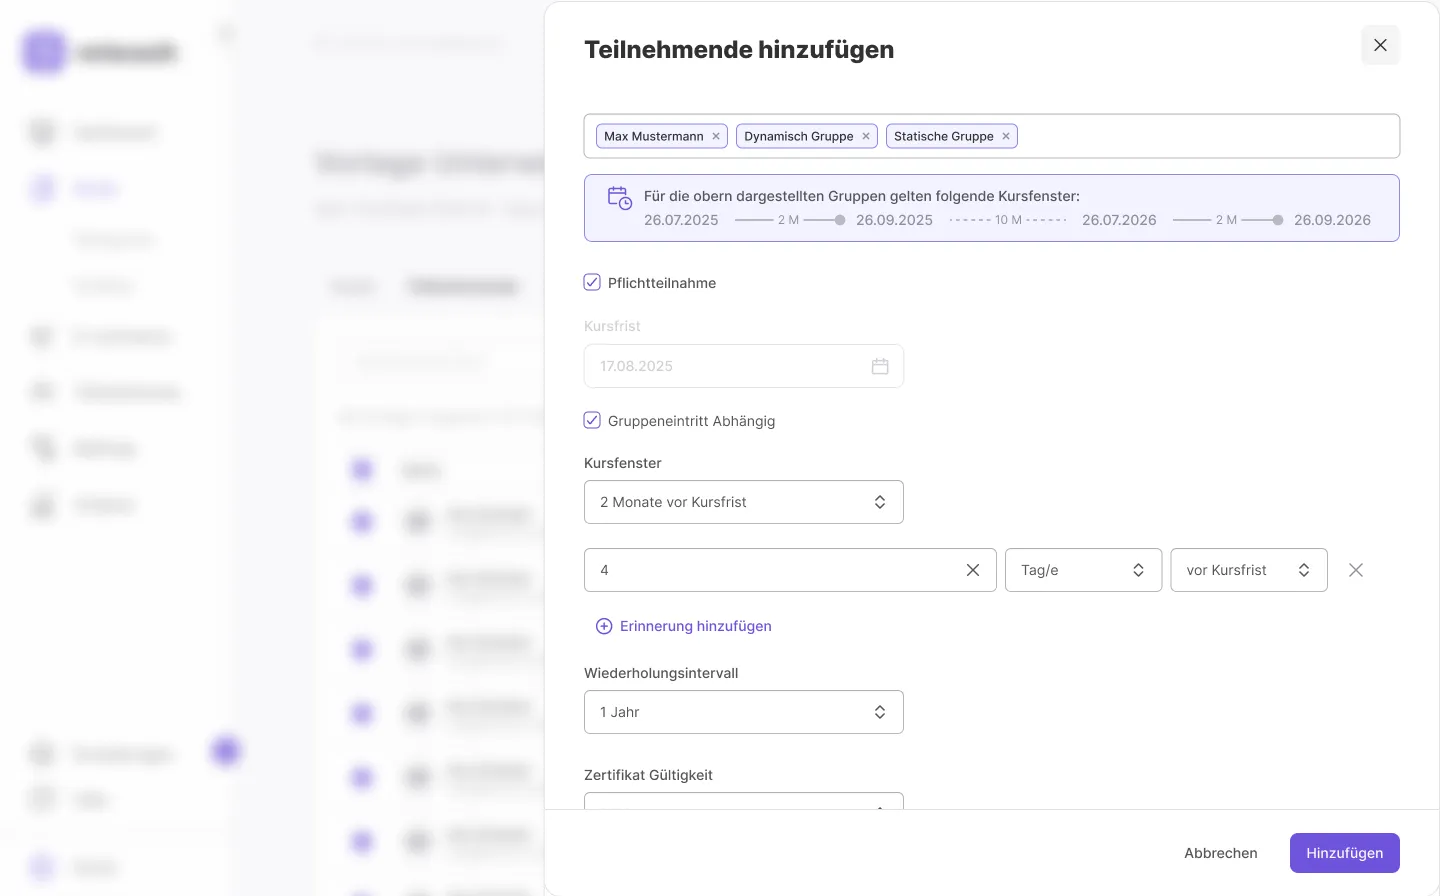The width and height of the screenshot is (1440, 896).
Task: Remove the "Dynamisch Gruppe" tag
Action: 865,136
